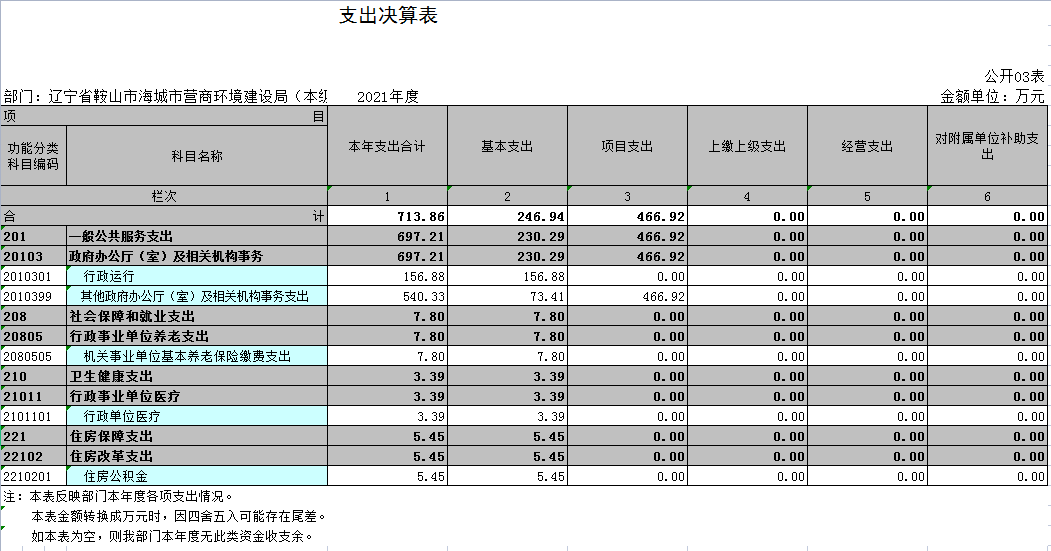The image size is (1051, 551).
Task: Click code cell 22102
Action: point(34,456)
